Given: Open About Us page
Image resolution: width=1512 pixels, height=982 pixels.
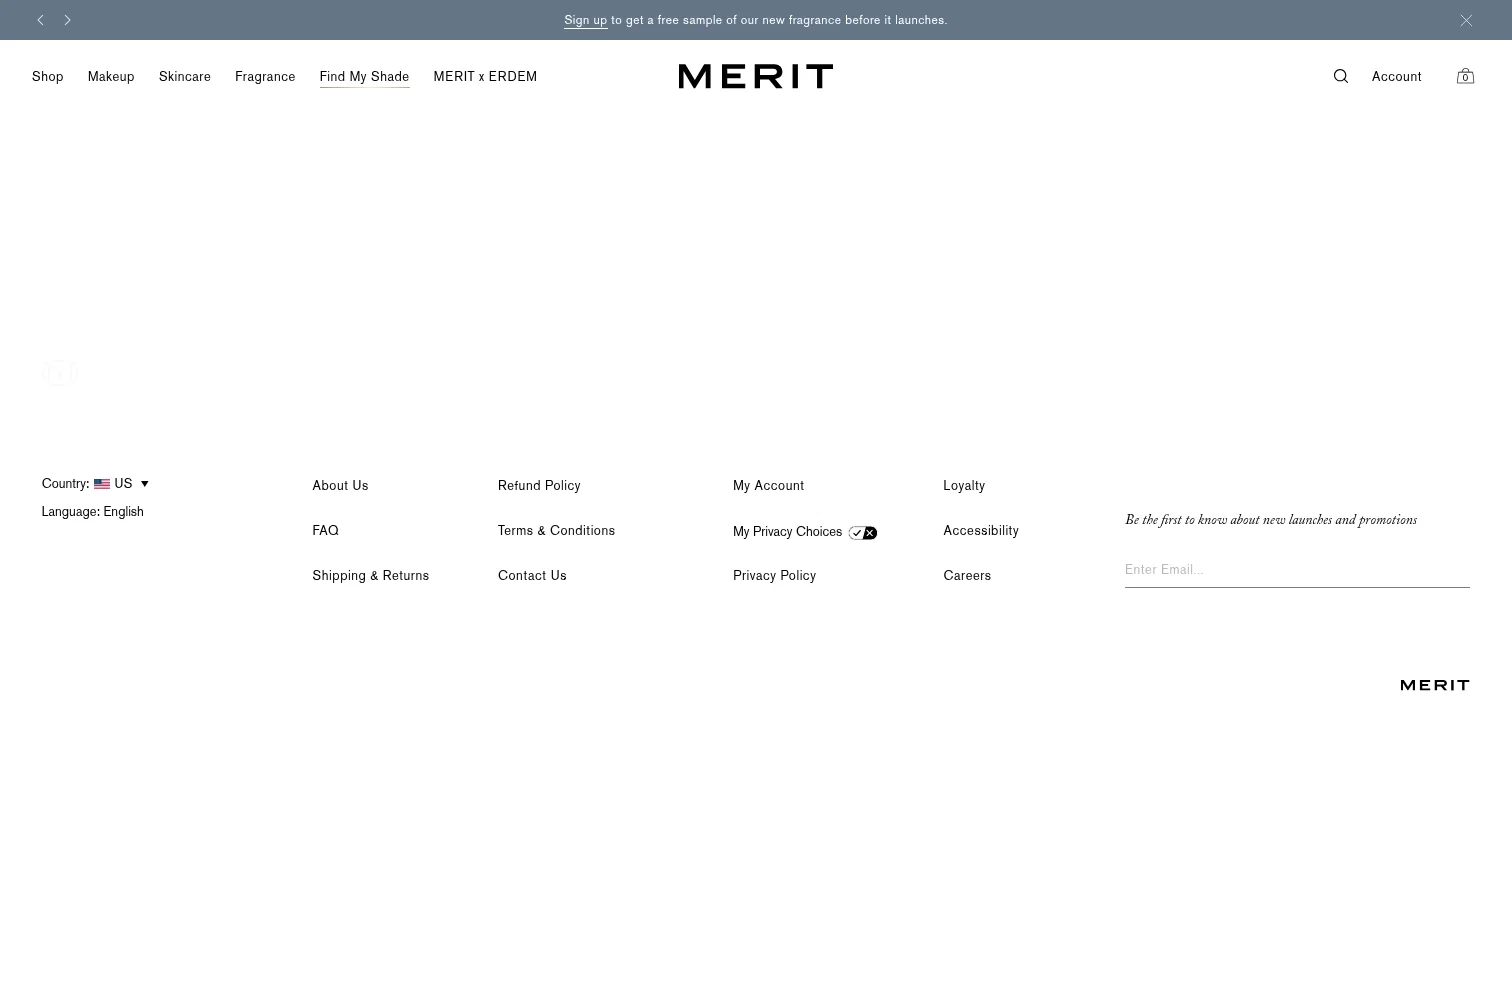Looking at the screenshot, I should coord(340,486).
